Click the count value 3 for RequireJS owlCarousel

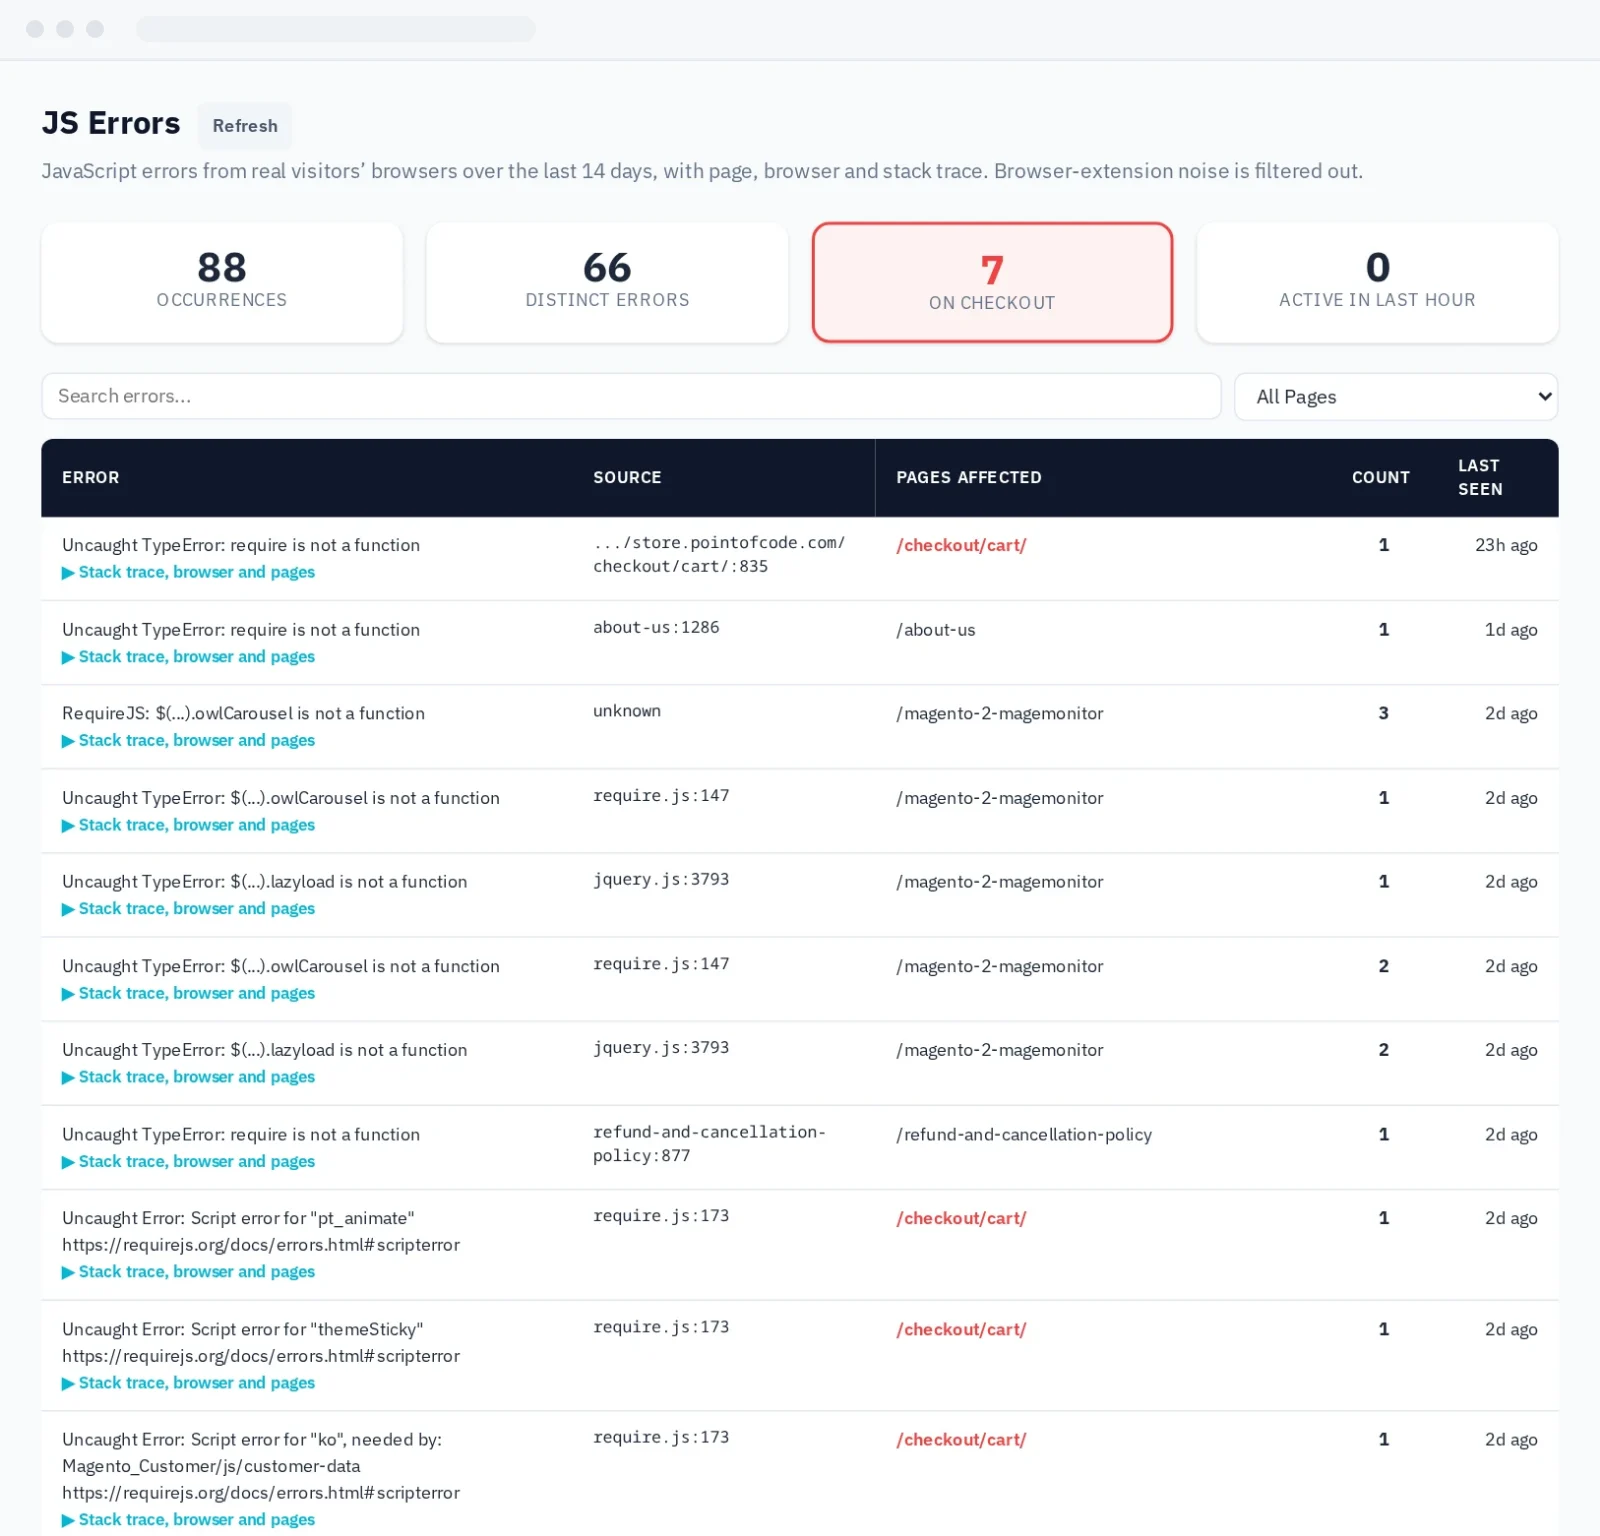(x=1384, y=713)
